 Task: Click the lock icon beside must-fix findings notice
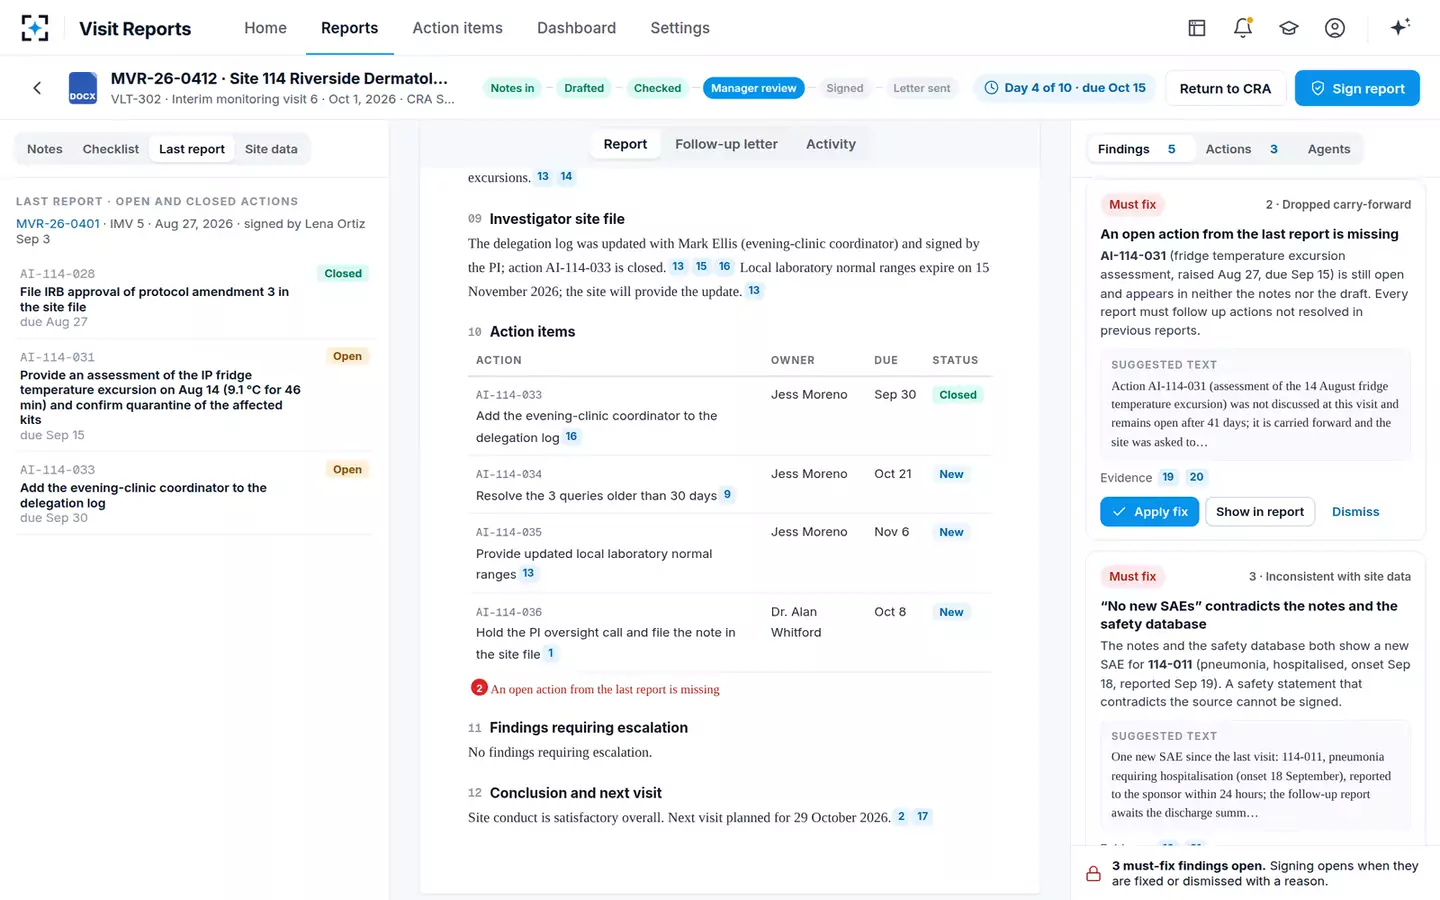(1094, 874)
